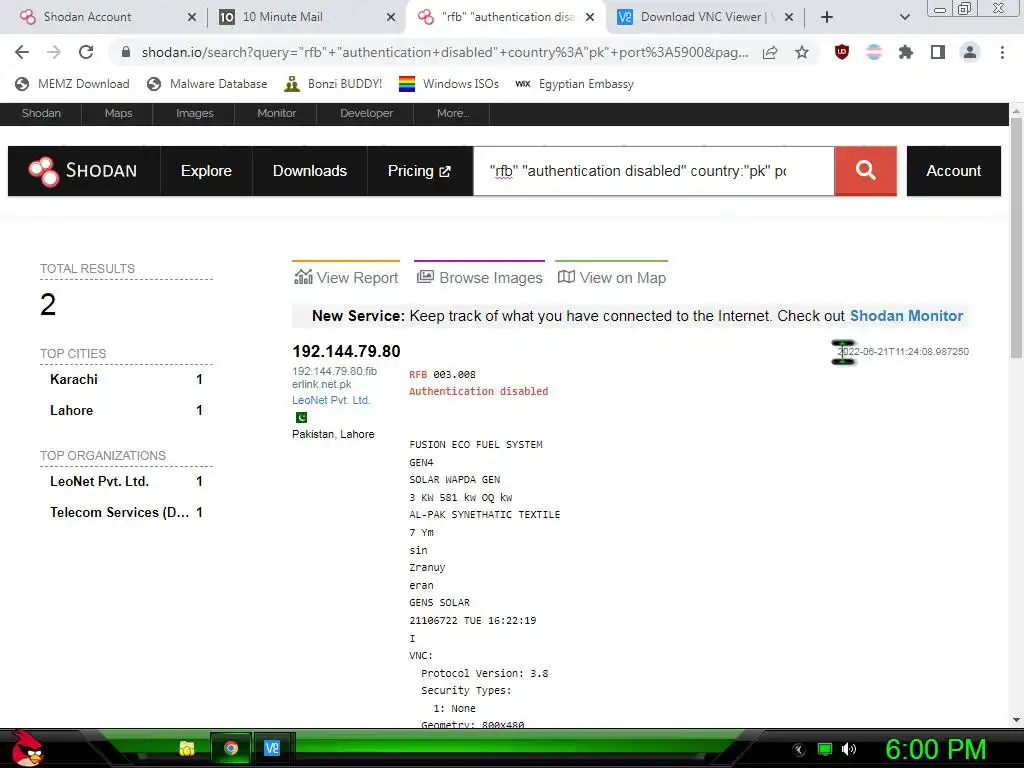Click the LeoNet Pvt. Ltd. organization link

point(331,400)
